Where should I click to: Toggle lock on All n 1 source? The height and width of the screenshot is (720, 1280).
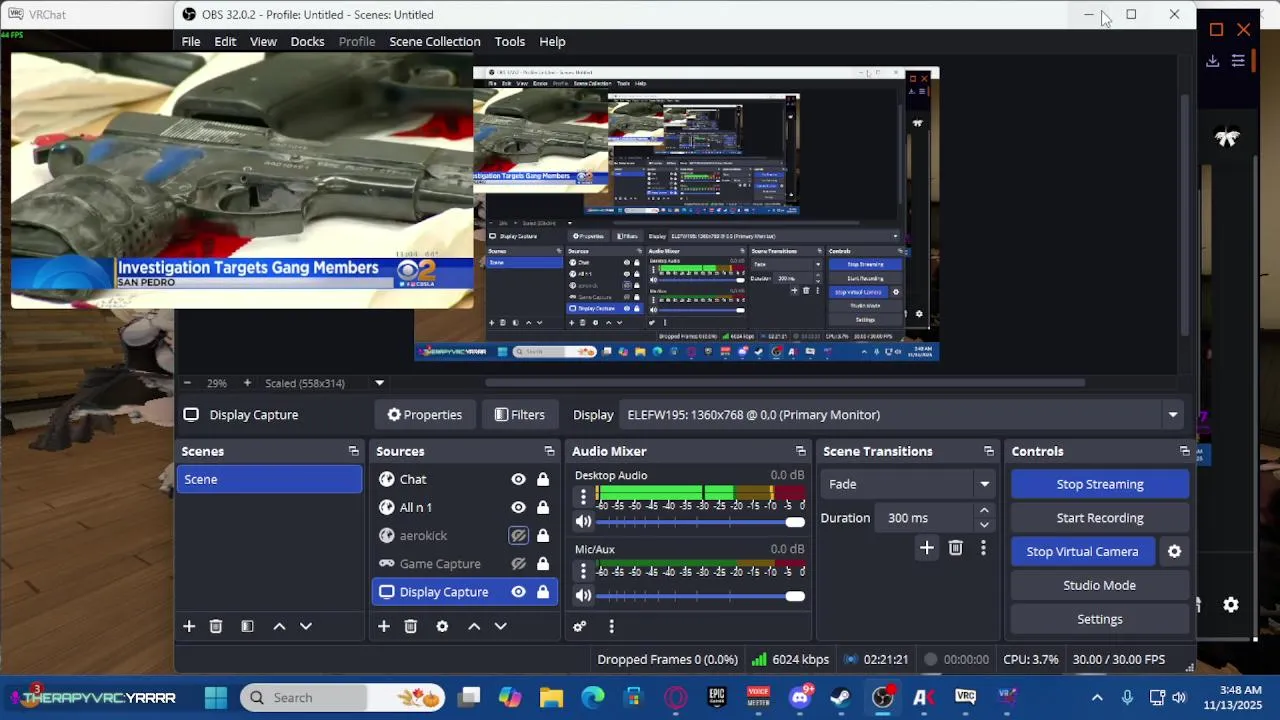coord(543,507)
